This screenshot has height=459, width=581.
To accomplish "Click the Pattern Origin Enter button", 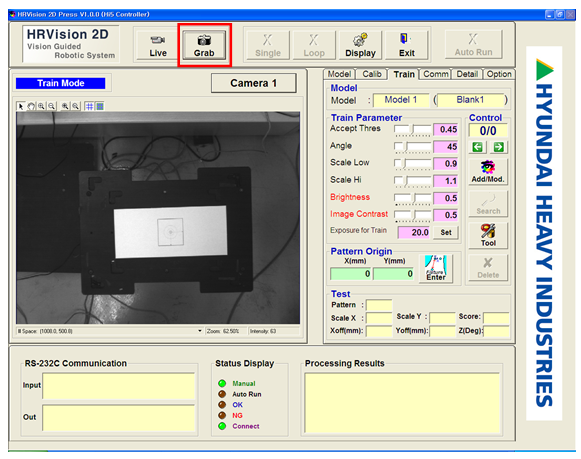I will coord(436,269).
